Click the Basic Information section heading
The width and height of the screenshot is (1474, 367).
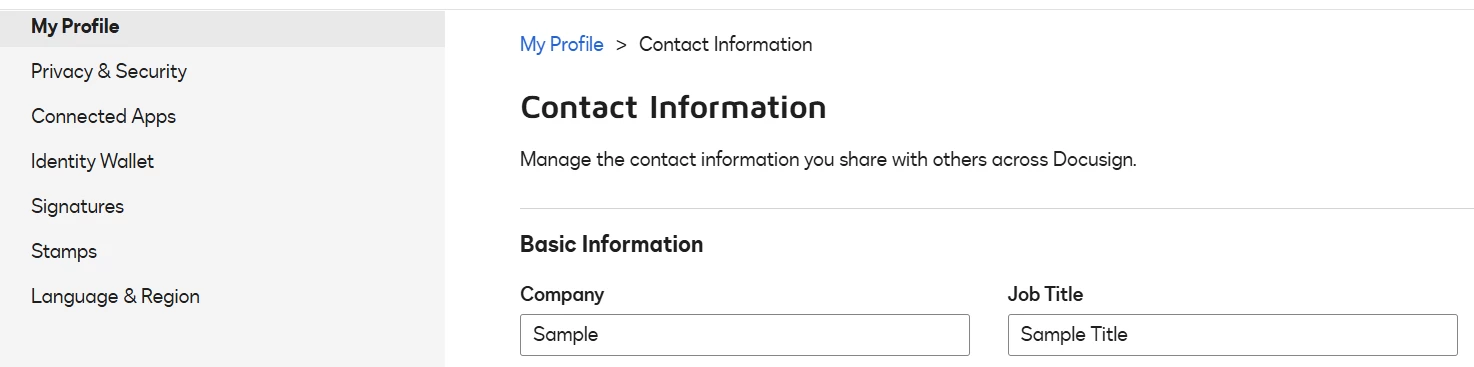(x=611, y=244)
